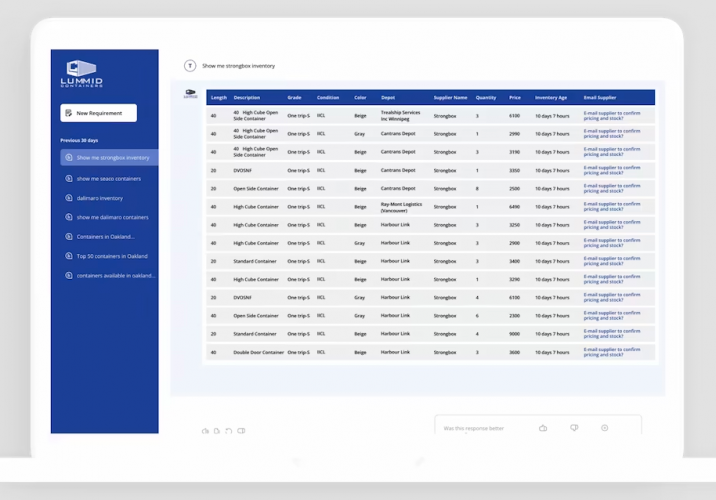Viewport: 716px width, 500px height.
Task: Click the history icon beside 'show me seaco containers'
Action: point(69,179)
